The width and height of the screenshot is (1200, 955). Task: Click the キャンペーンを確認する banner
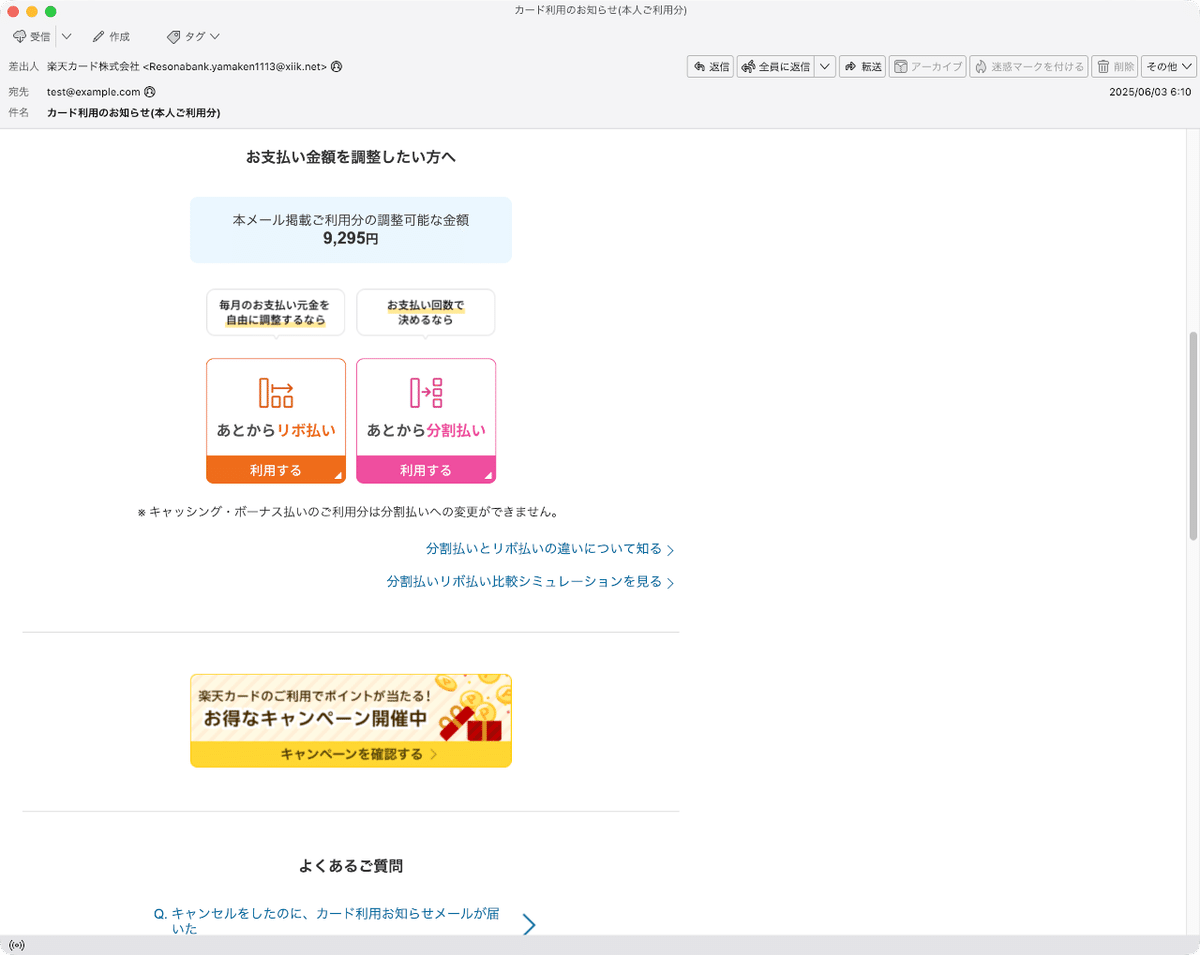click(x=350, y=754)
